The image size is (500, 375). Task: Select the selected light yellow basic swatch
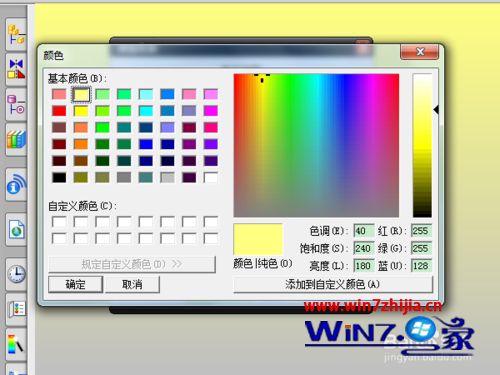81,94
